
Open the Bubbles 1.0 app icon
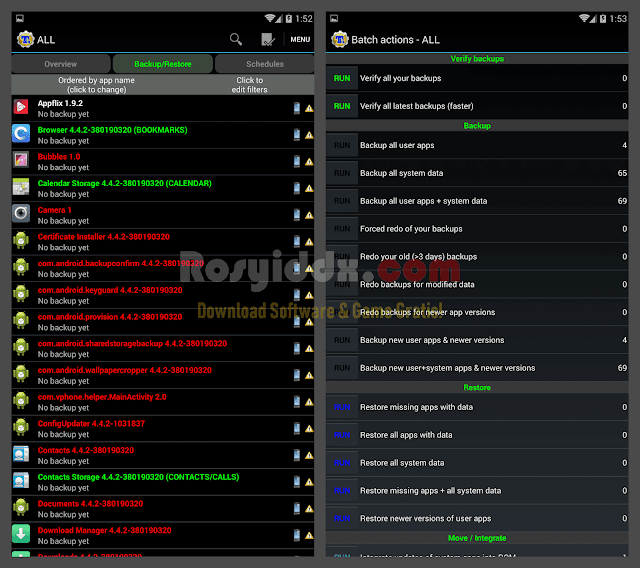click(21, 160)
